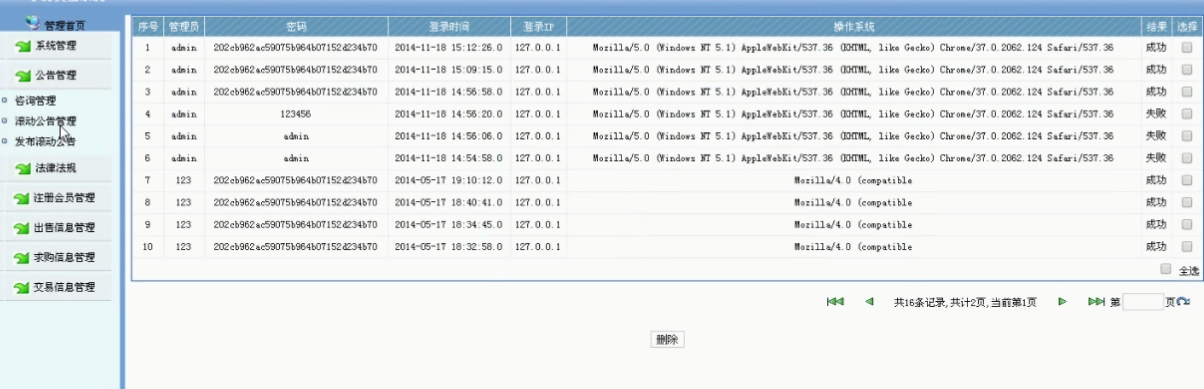This screenshot has height=389, width=1204.
Task: Tick the checkbox for row 7
Action: [1187, 180]
